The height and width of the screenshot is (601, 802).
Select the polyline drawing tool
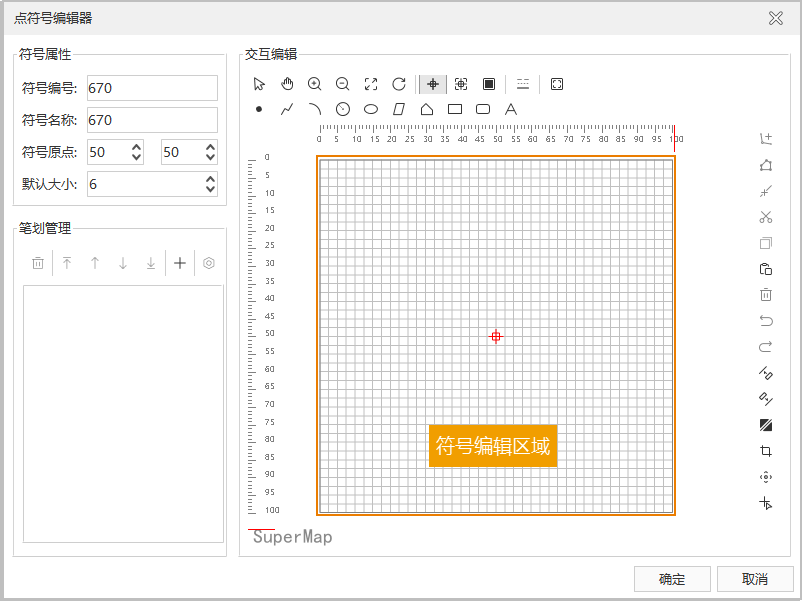pyautogui.click(x=287, y=109)
